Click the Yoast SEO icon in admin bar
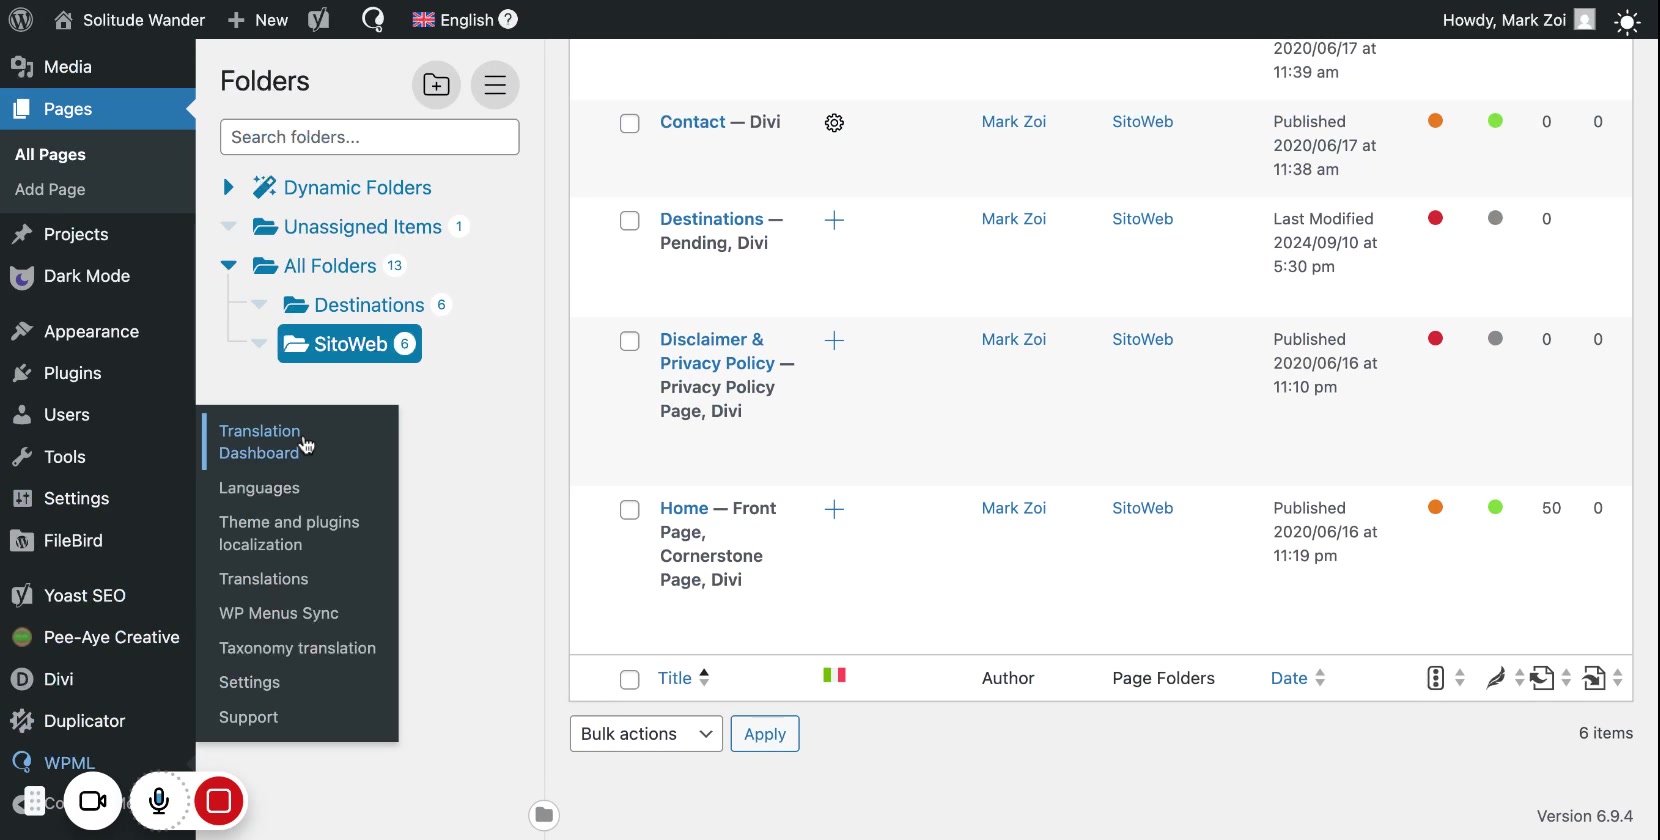This screenshot has width=1660, height=840. [x=319, y=20]
